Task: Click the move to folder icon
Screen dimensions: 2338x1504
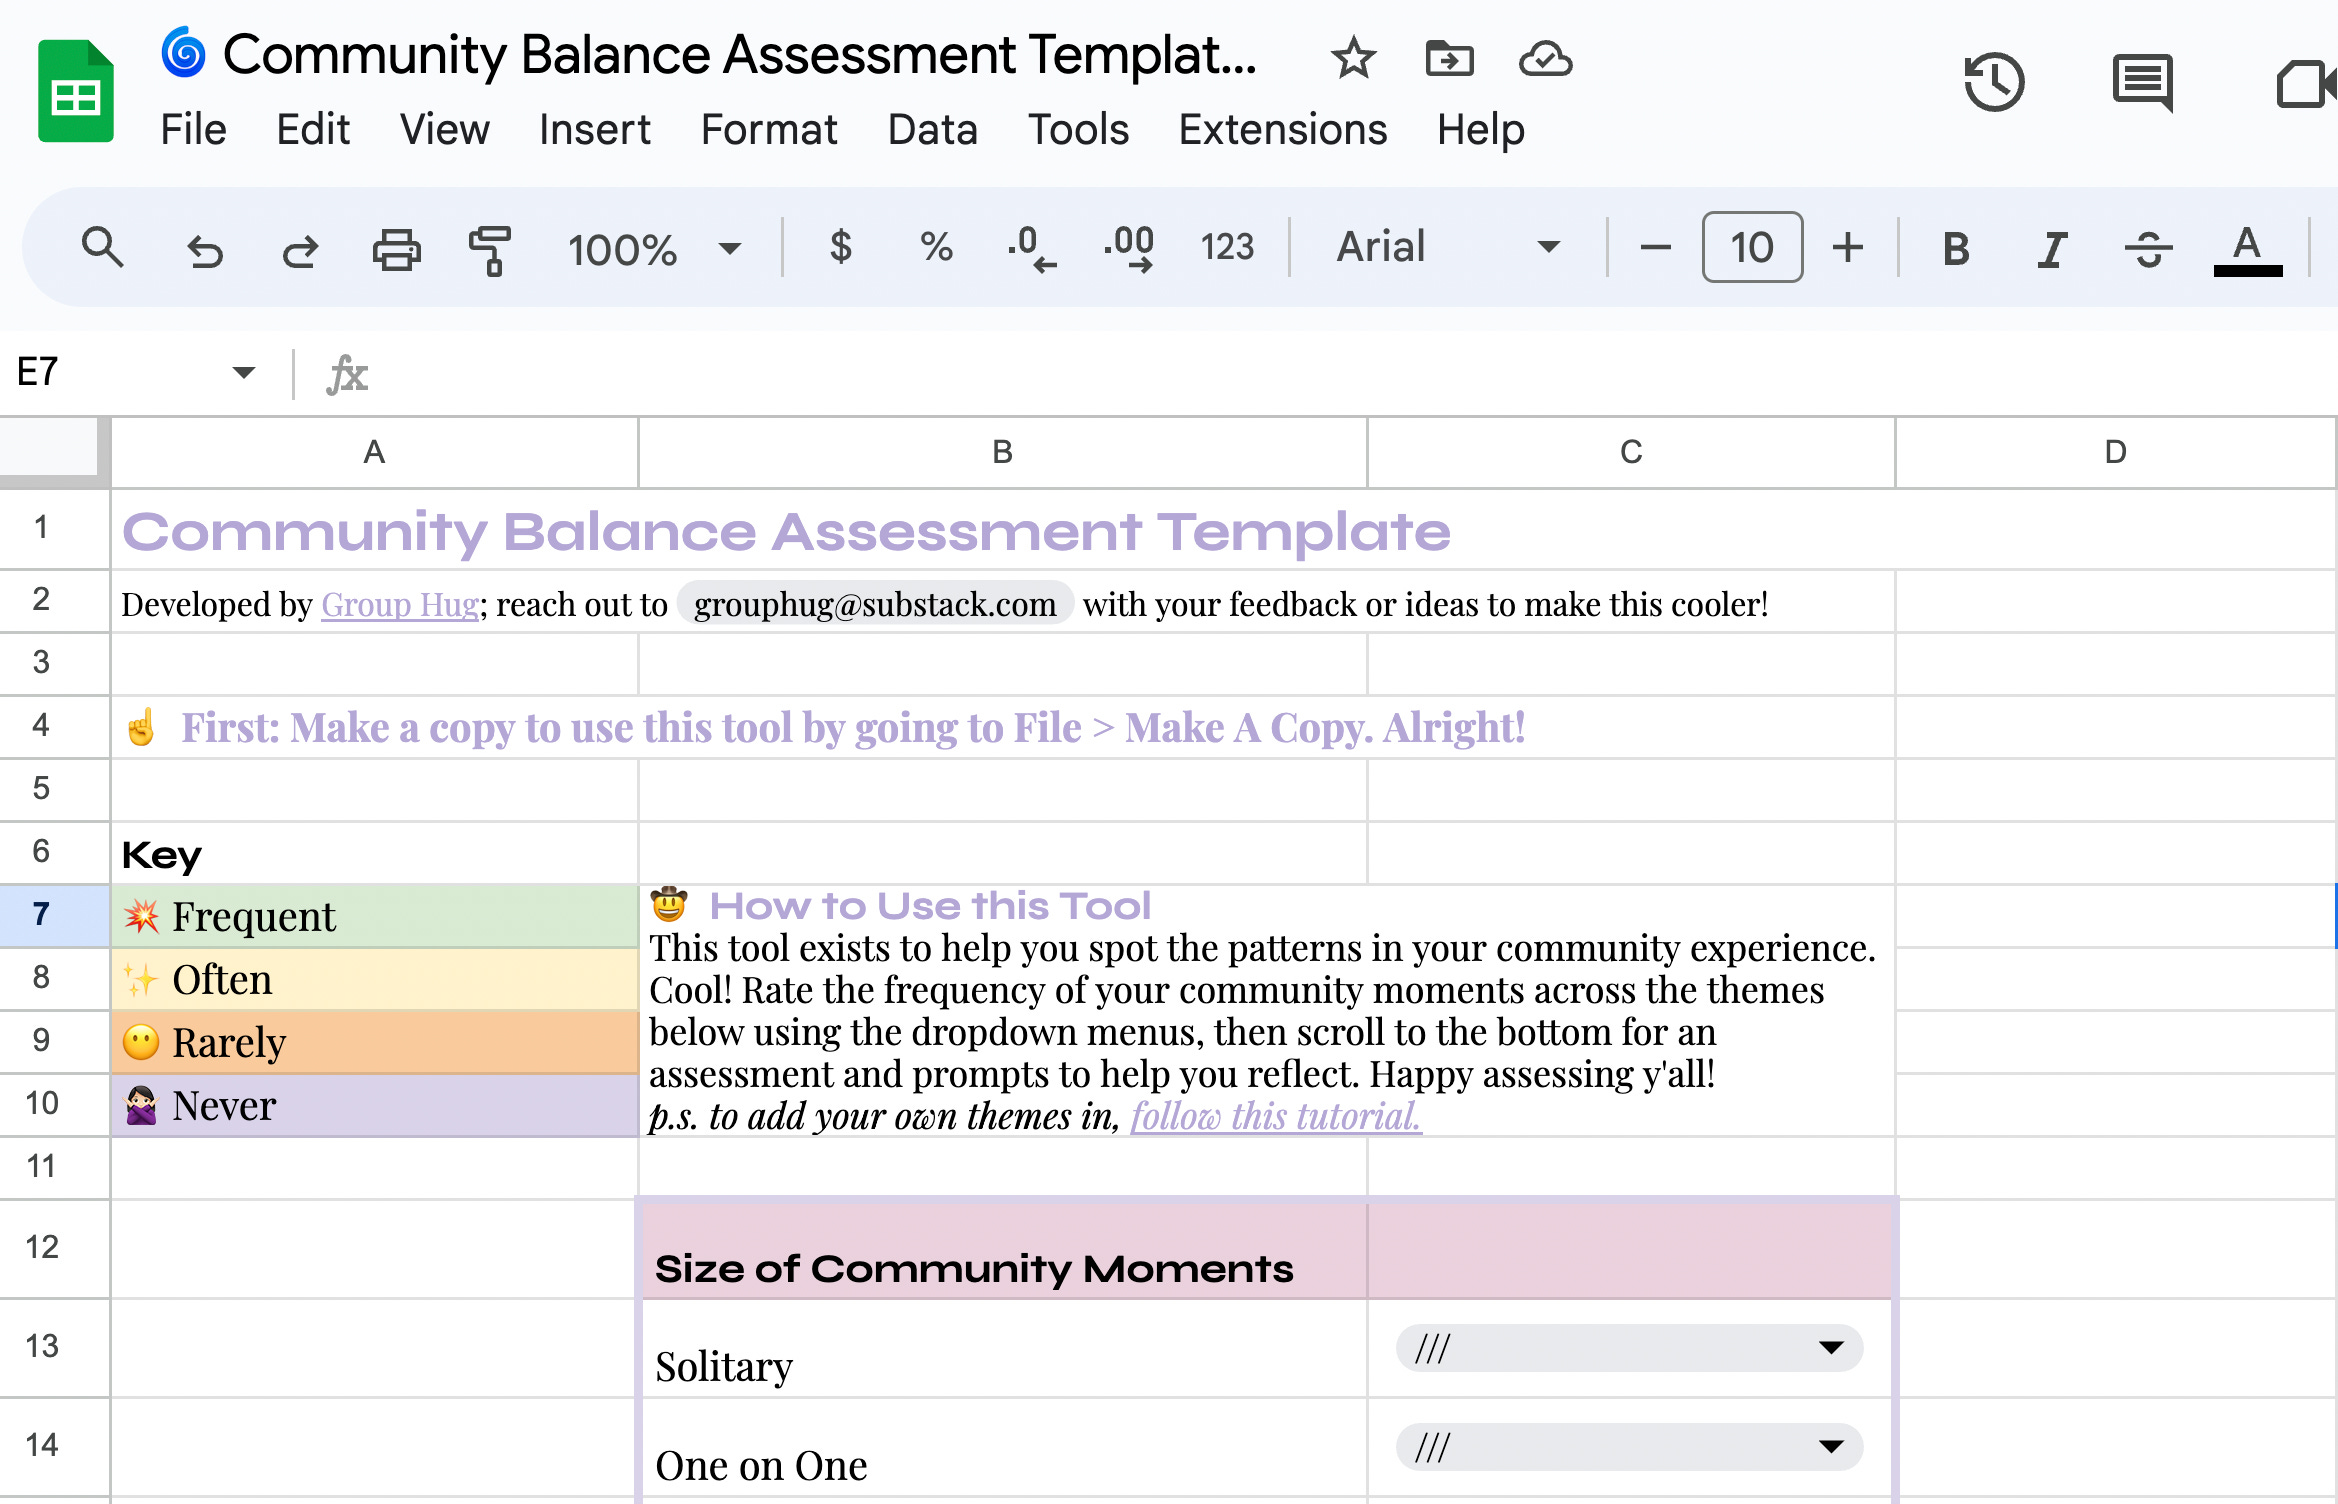Action: (x=1449, y=59)
